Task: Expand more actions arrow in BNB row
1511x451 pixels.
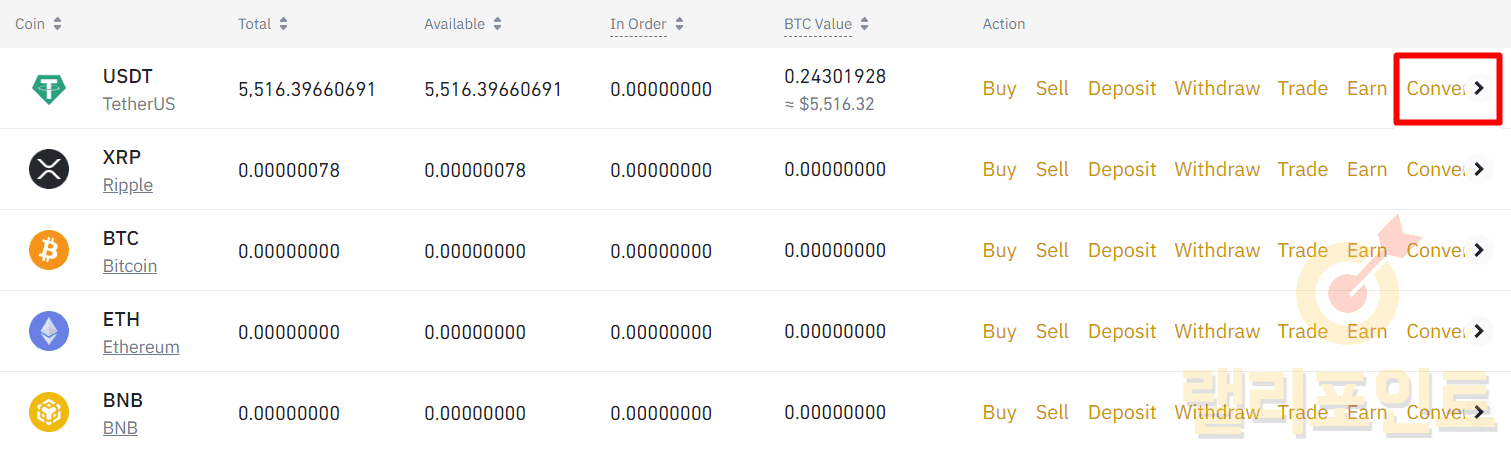Action: pos(1479,412)
